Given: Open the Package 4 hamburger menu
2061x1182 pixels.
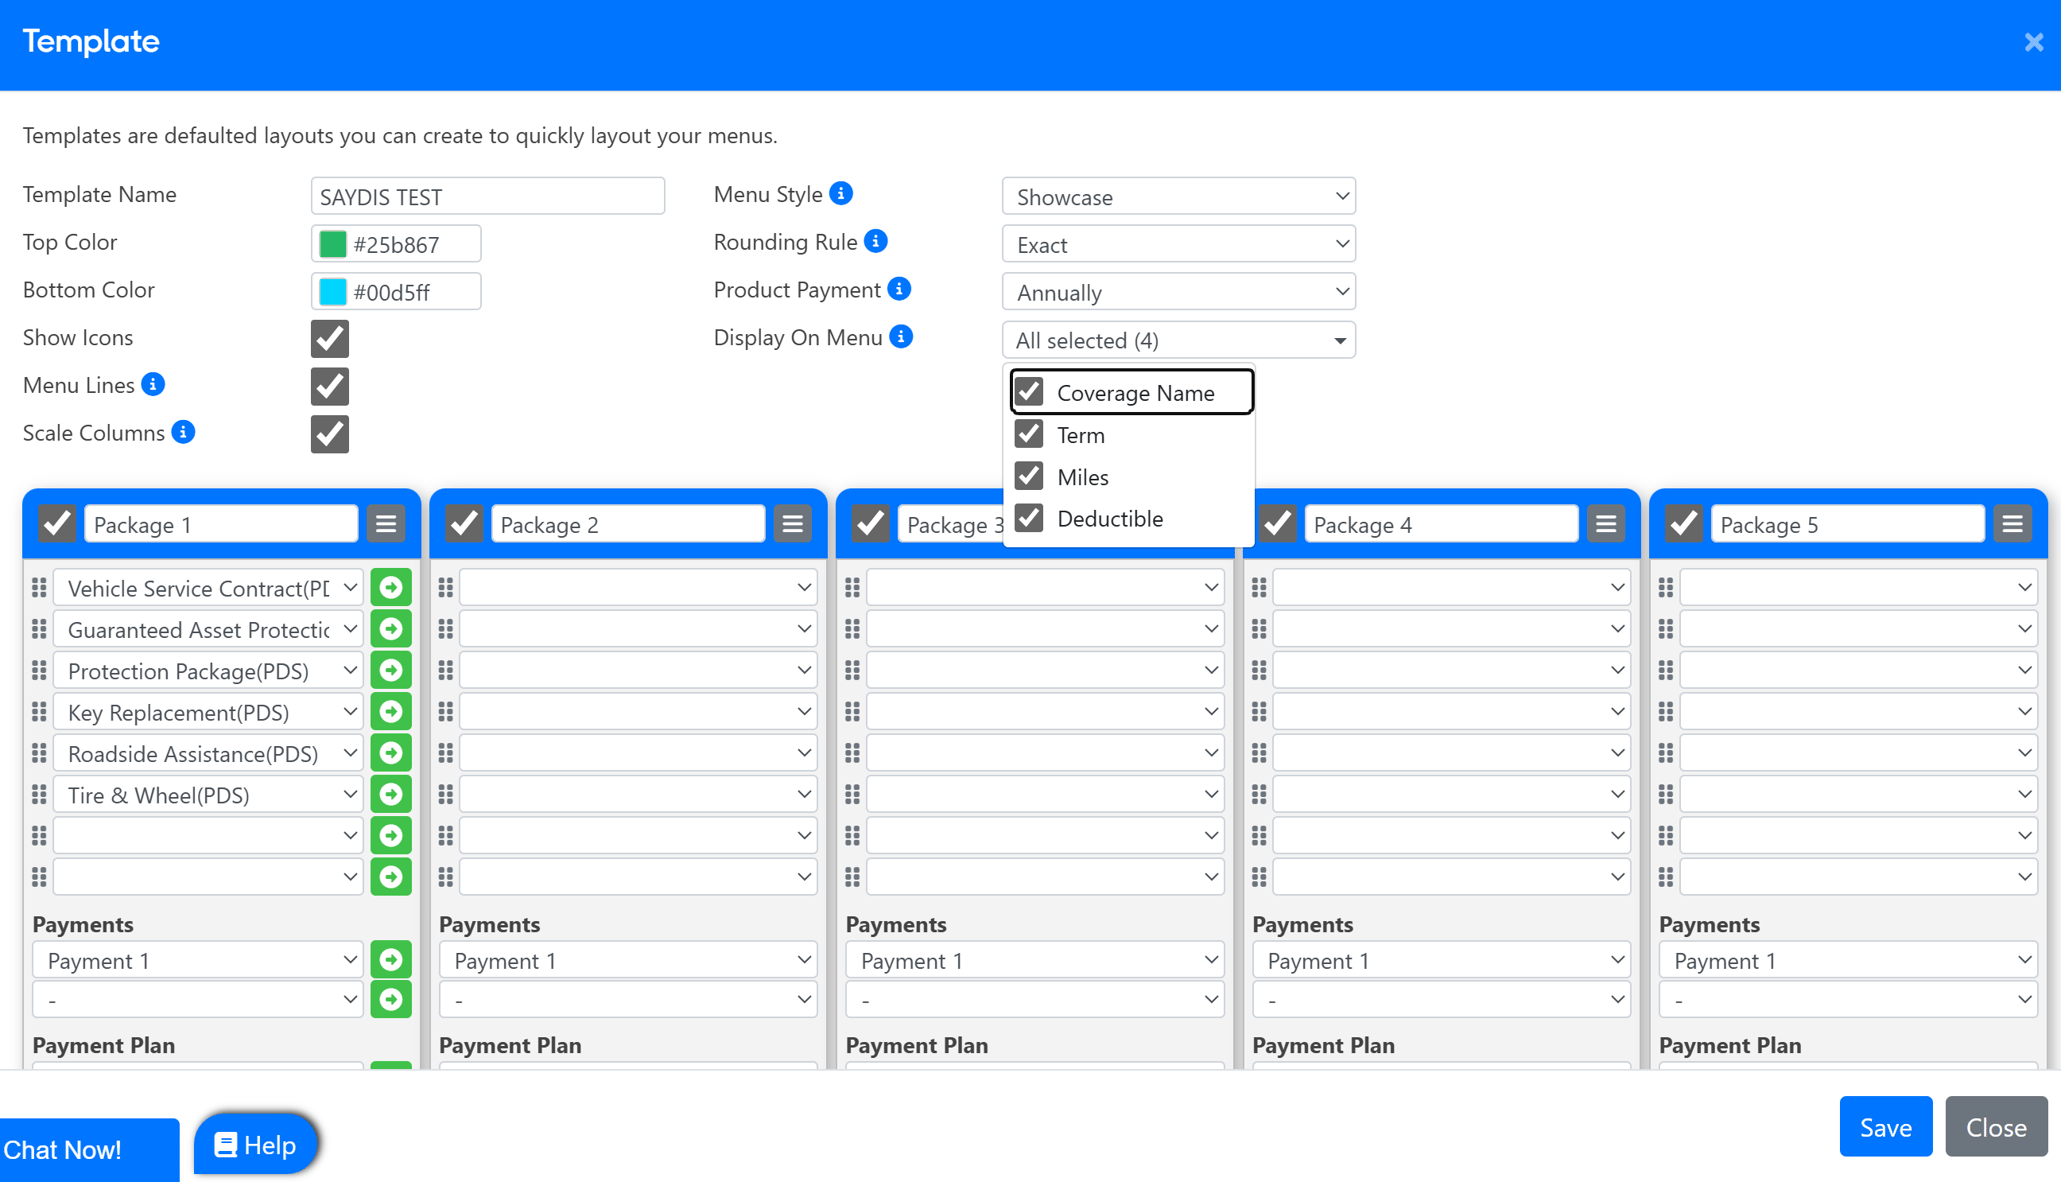Looking at the screenshot, I should 1606,524.
